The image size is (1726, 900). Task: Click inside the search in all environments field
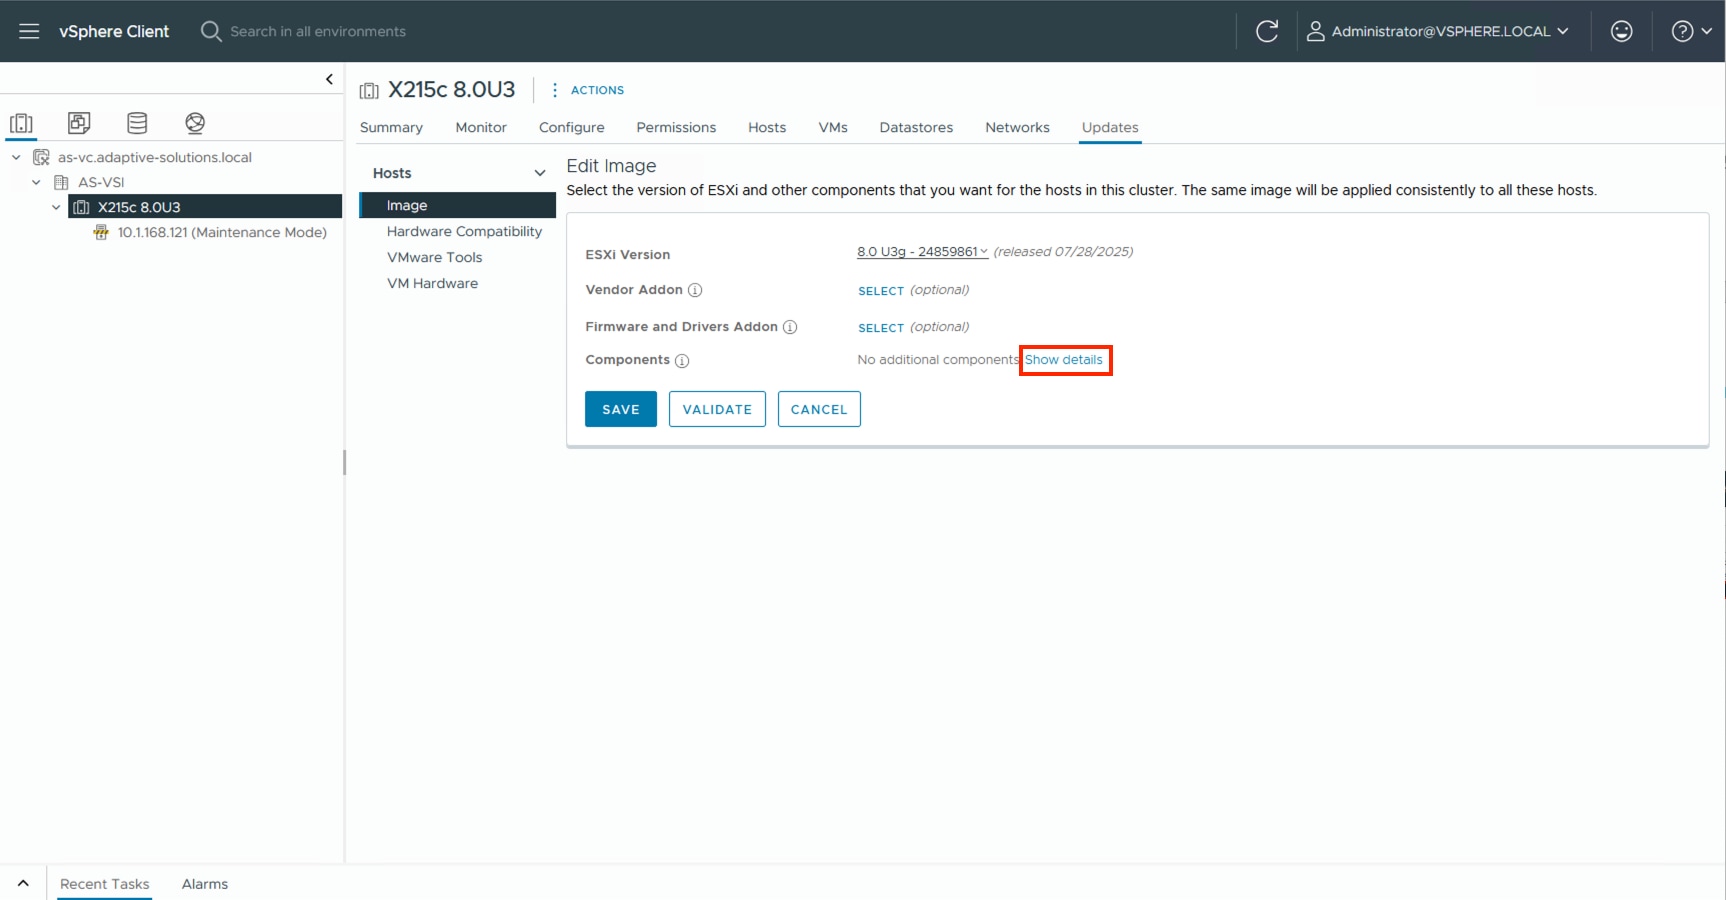click(320, 31)
